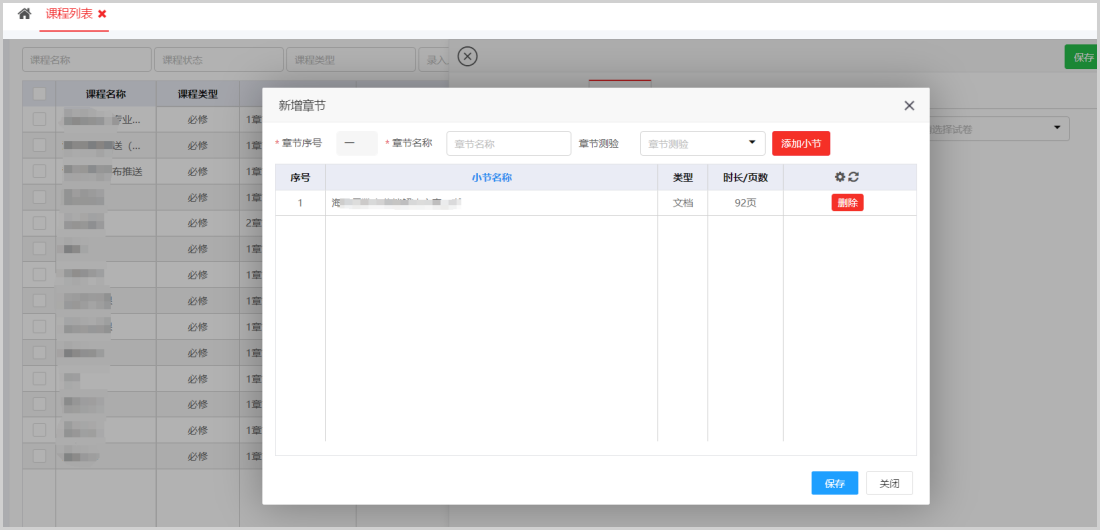Click the 关闭 button in dialog footer
This screenshot has width=1100, height=530.
[889, 483]
